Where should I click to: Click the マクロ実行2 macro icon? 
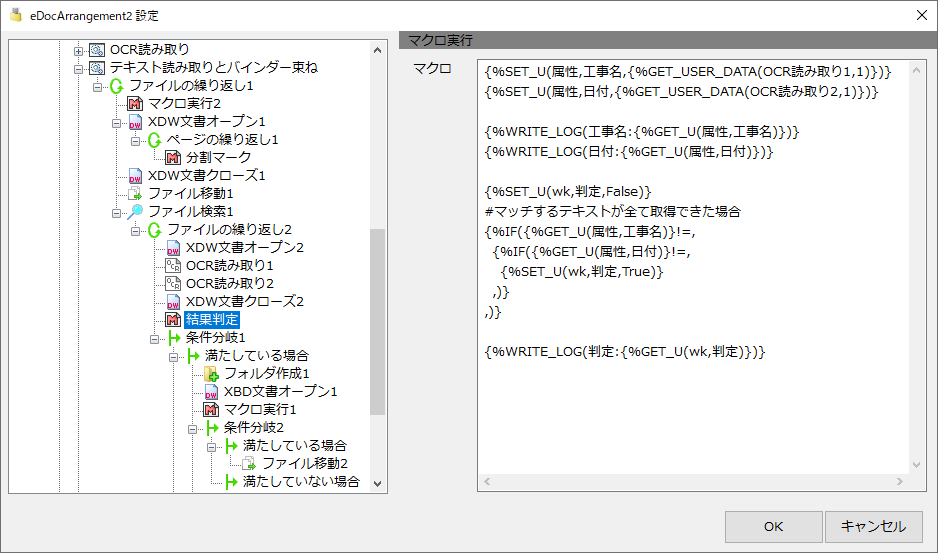(135, 104)
